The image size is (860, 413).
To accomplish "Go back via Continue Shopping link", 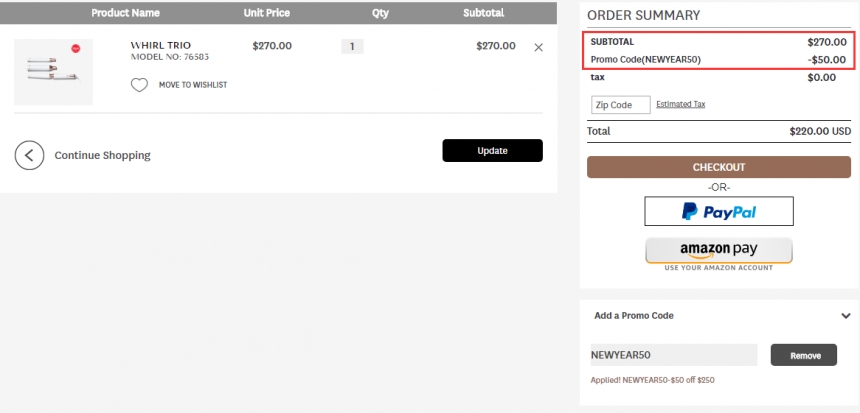I will pyautogui.click(x=102, y=155).
